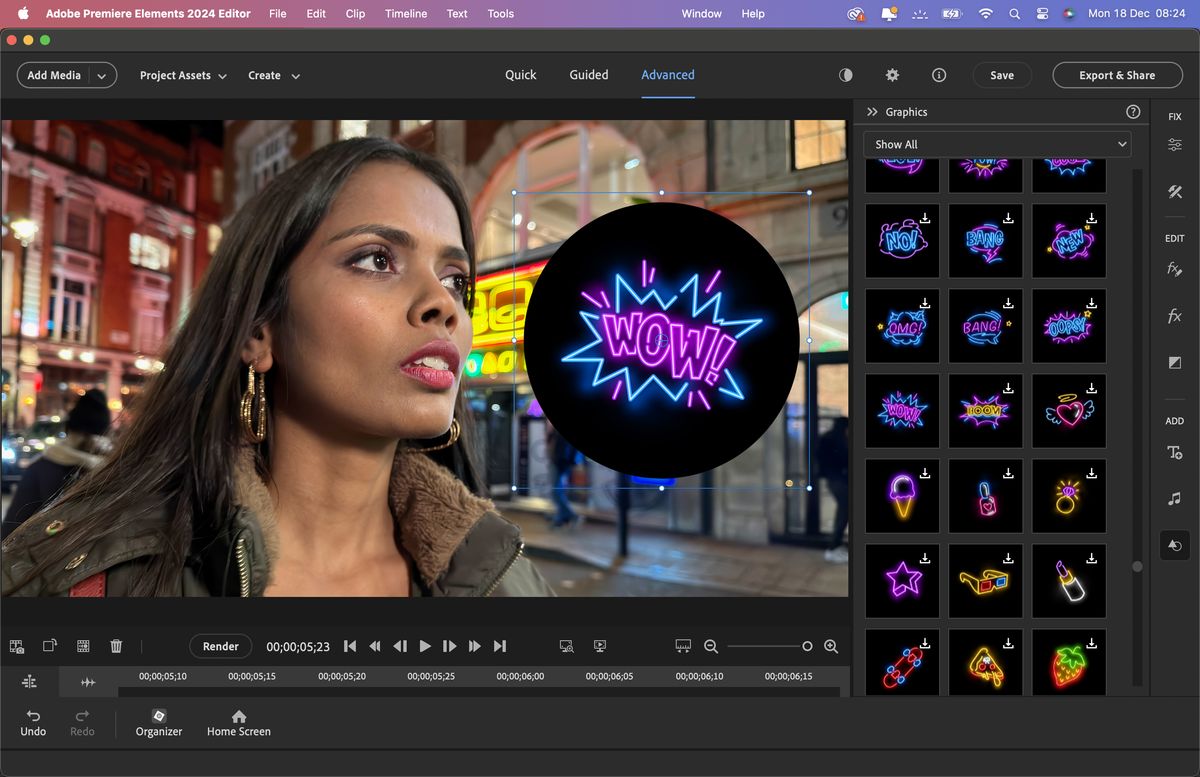1200x777 pixels.
Task: Click the Export & Share button
Action: (x=1117, y=75)
